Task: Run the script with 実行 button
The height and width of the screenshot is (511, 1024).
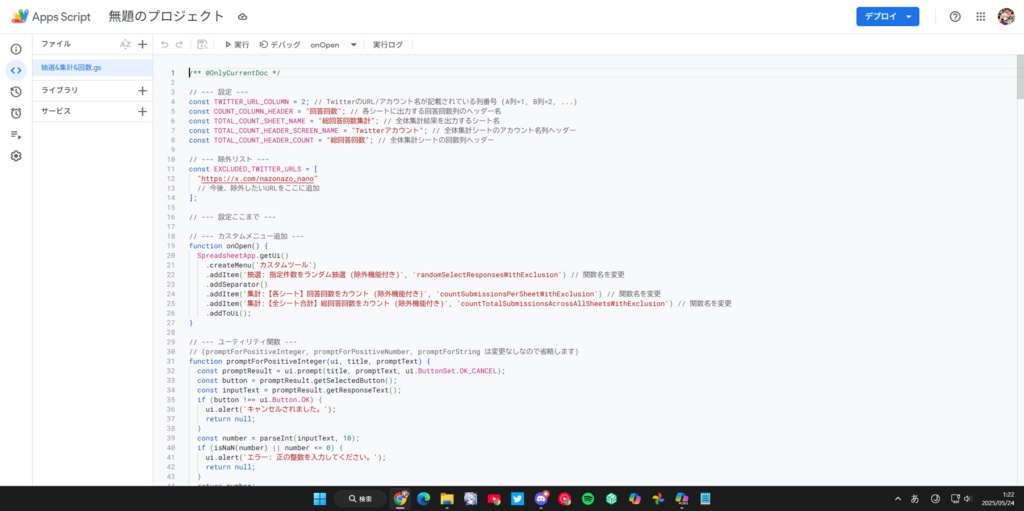Action: point(237,44)
